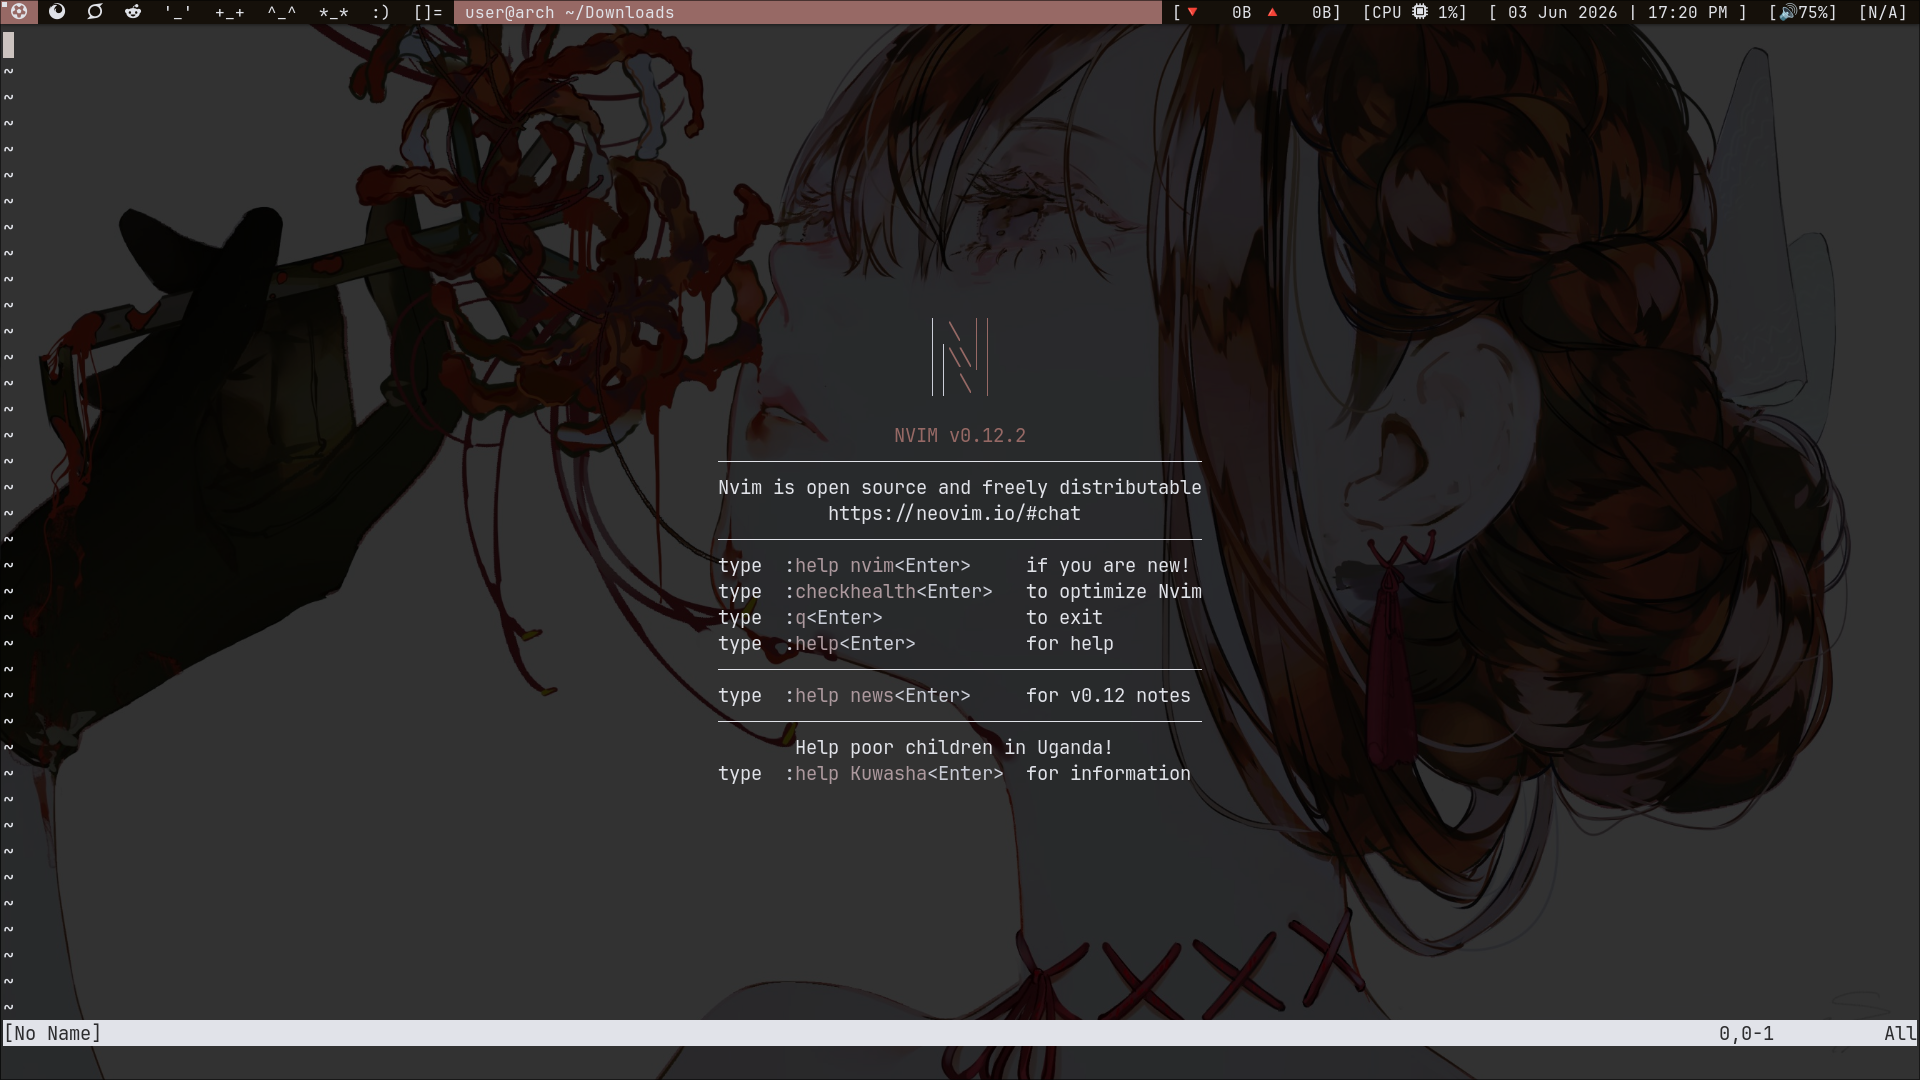Click 'Nvim is open source' line
The height and width of the screenshot is (1080, 1920).
[960, 488]
